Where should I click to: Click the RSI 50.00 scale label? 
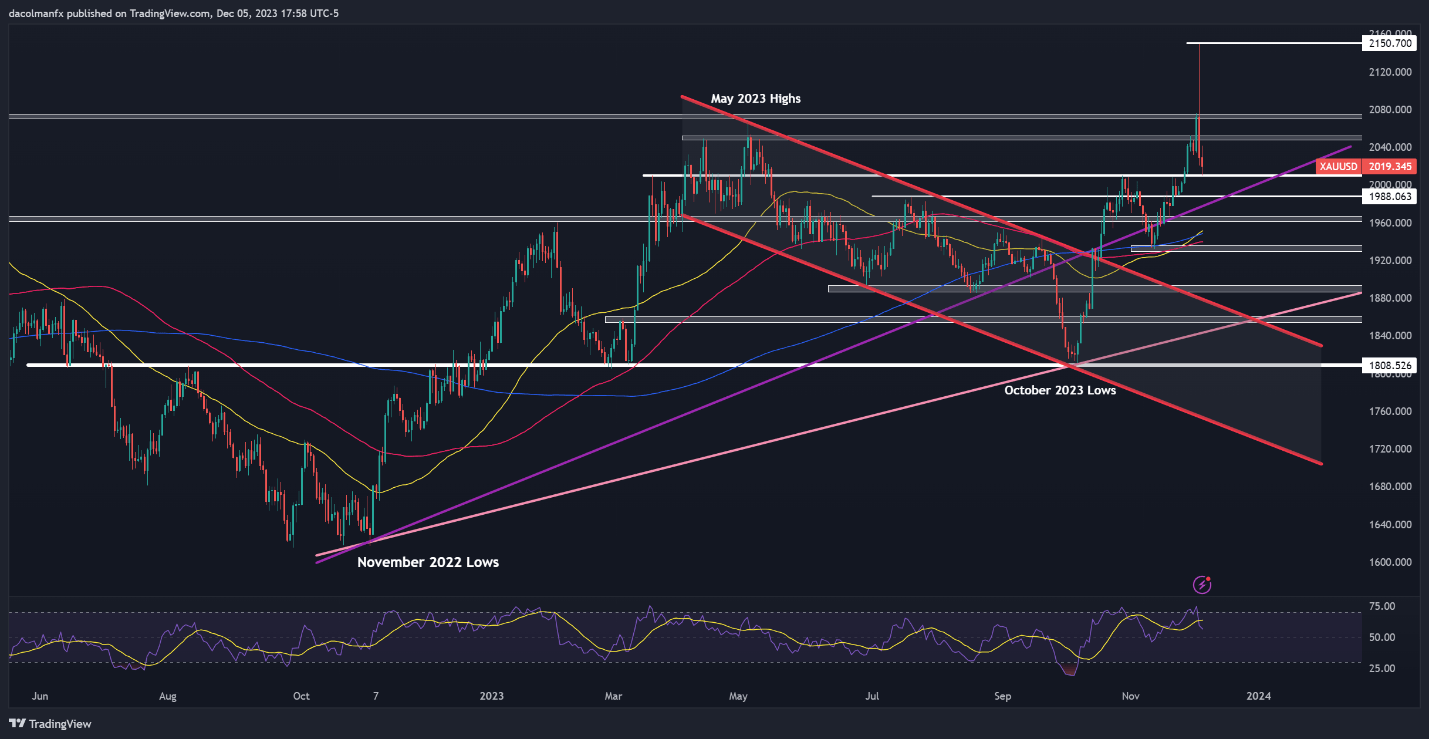click(x=1383, y=637)
